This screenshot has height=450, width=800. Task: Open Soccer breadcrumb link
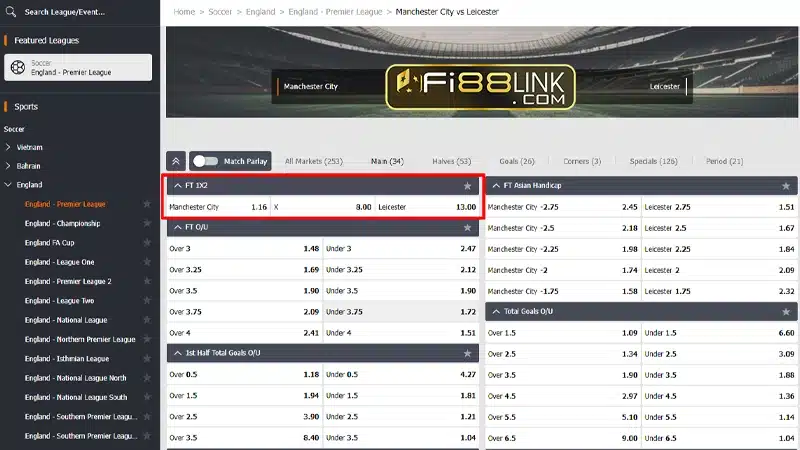[x=220, y=12]
